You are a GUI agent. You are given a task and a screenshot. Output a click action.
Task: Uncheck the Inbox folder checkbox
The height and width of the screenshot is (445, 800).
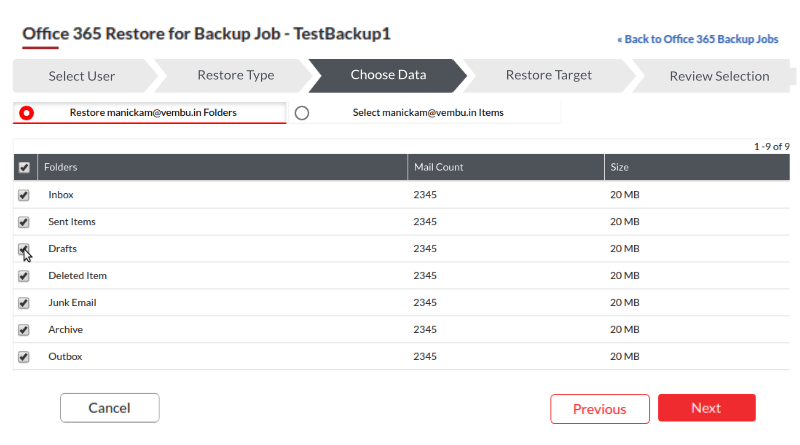coord(24,195)
